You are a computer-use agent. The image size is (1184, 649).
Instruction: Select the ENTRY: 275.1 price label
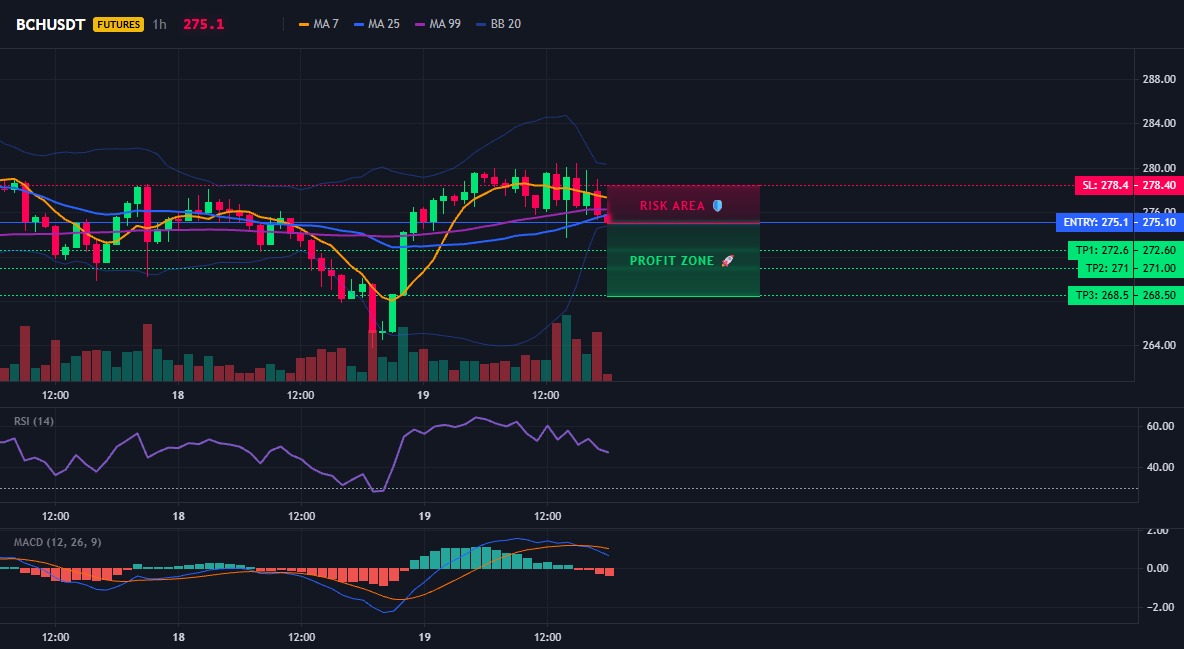1093,222
